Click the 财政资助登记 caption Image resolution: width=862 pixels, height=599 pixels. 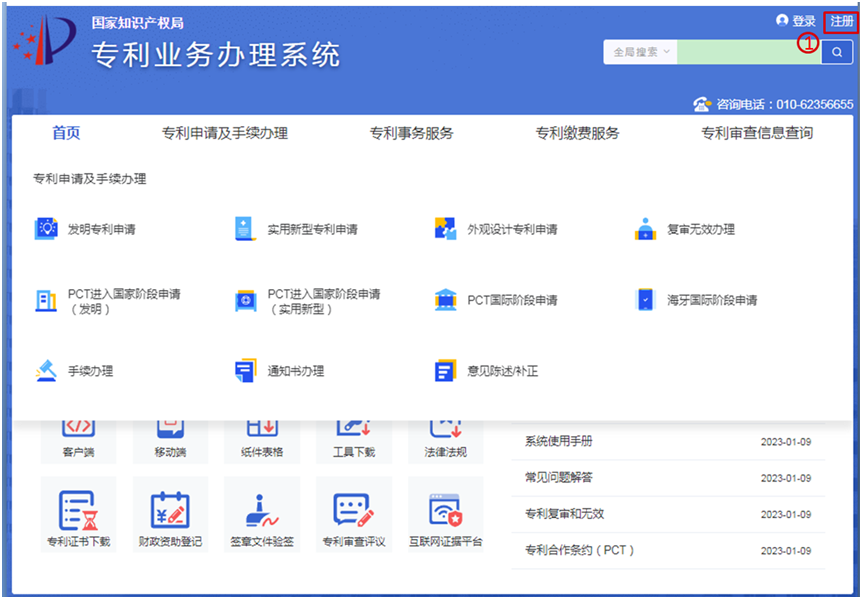(x=170, y=542)
